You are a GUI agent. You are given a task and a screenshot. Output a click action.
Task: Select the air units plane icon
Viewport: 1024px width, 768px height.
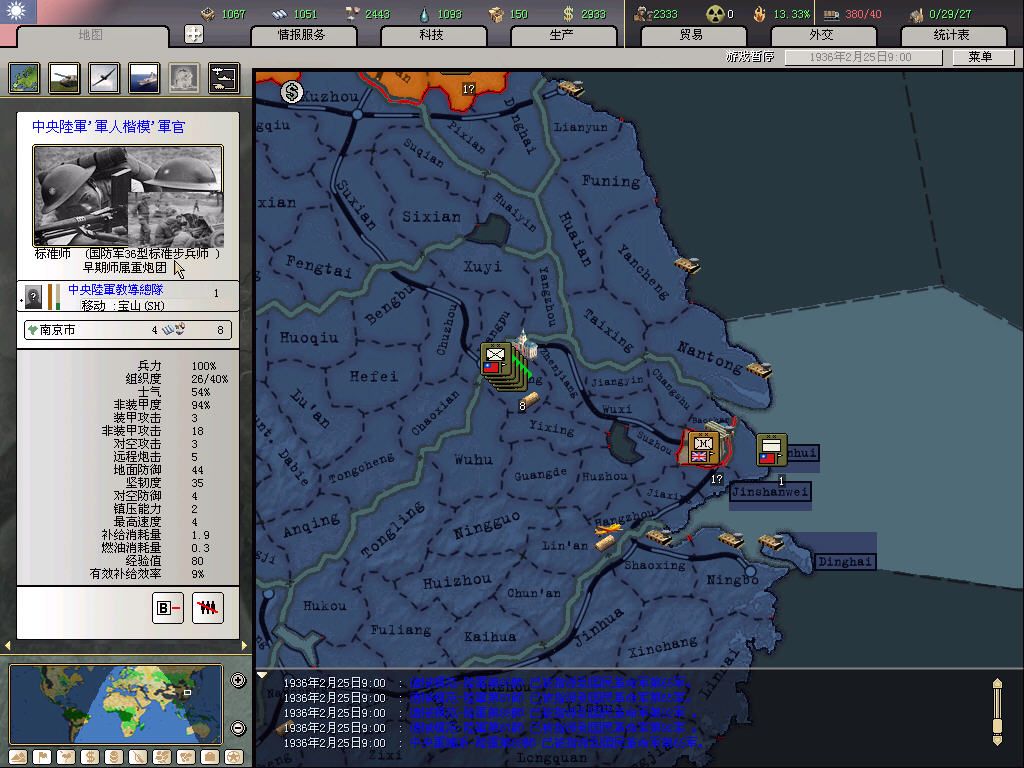104,78
